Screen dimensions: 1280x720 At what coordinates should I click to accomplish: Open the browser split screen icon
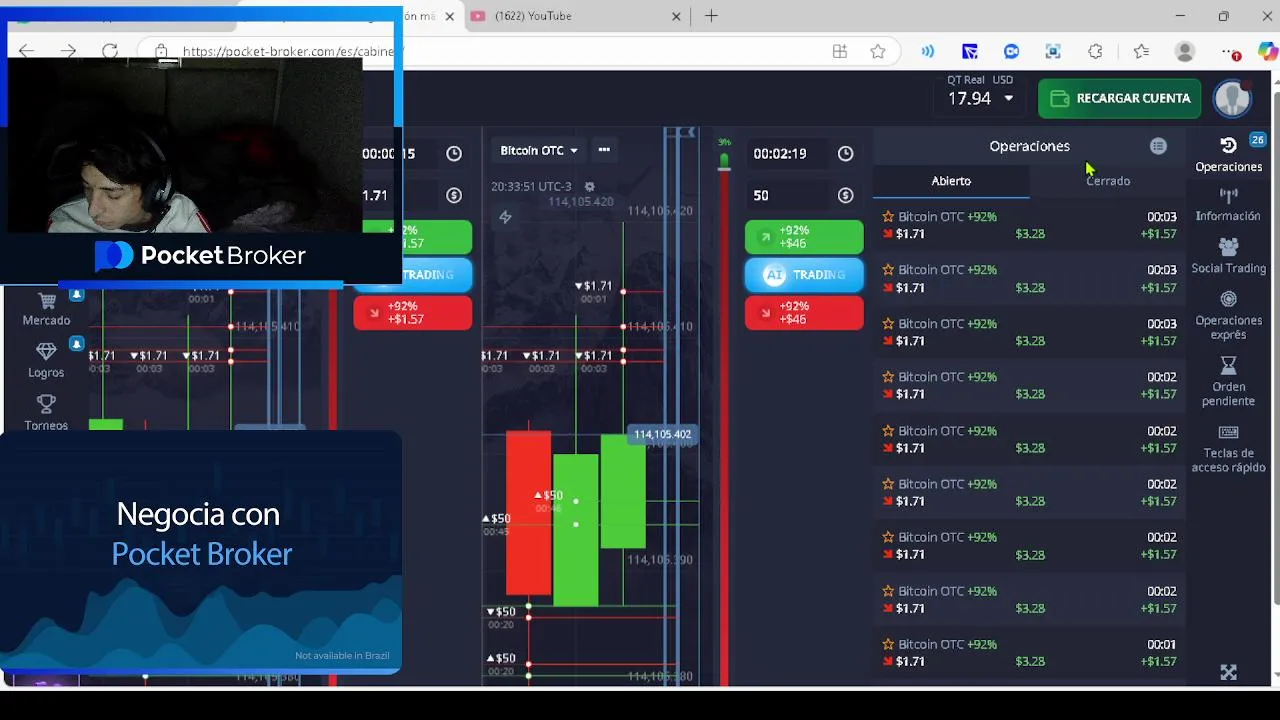(840, 51)
